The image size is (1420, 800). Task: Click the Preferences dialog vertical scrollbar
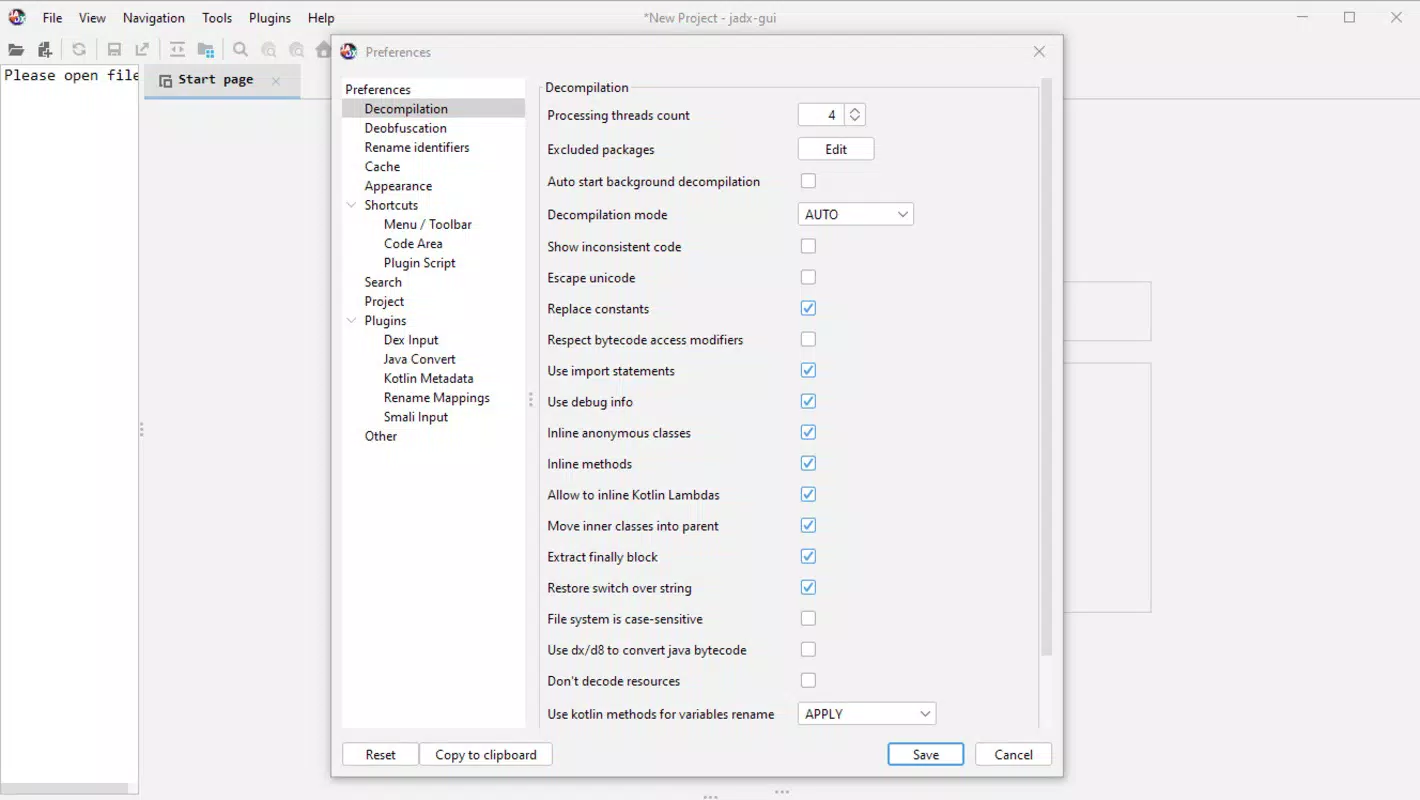click(1047, 367)
